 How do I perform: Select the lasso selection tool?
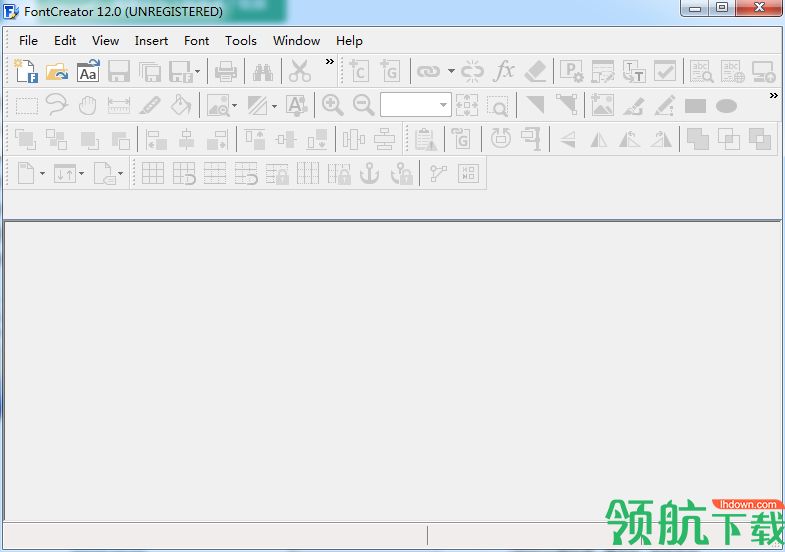click(x=57, y=105)
